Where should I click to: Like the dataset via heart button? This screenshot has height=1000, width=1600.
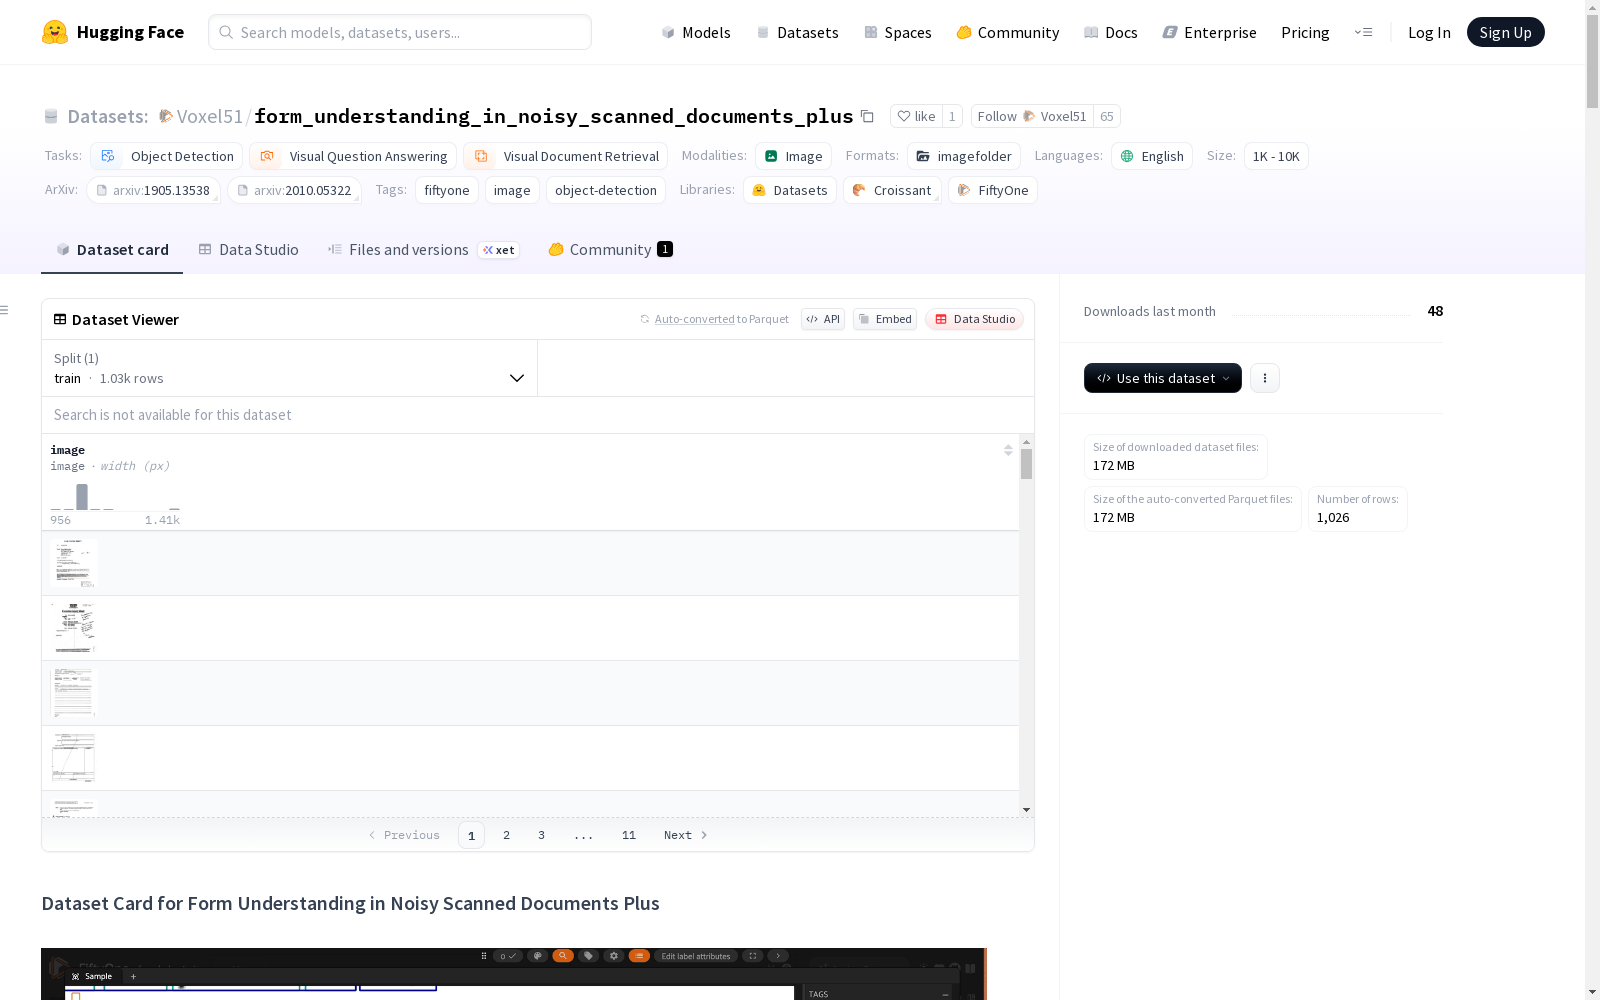click(x=916, y=116)
